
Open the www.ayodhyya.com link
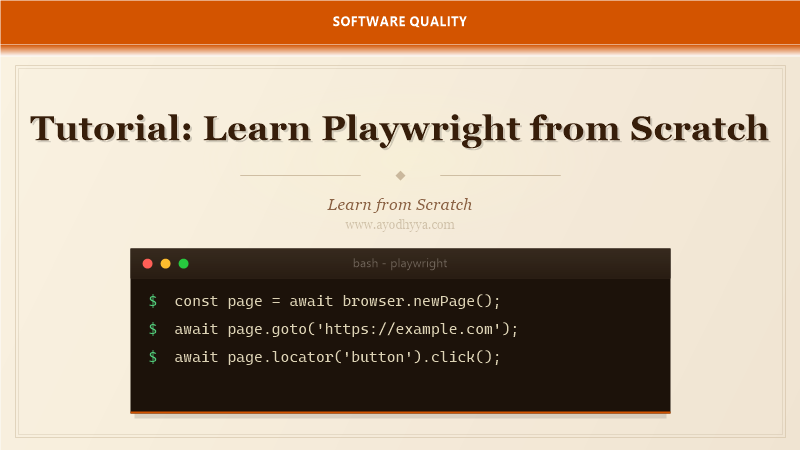[x=399, y=224]
